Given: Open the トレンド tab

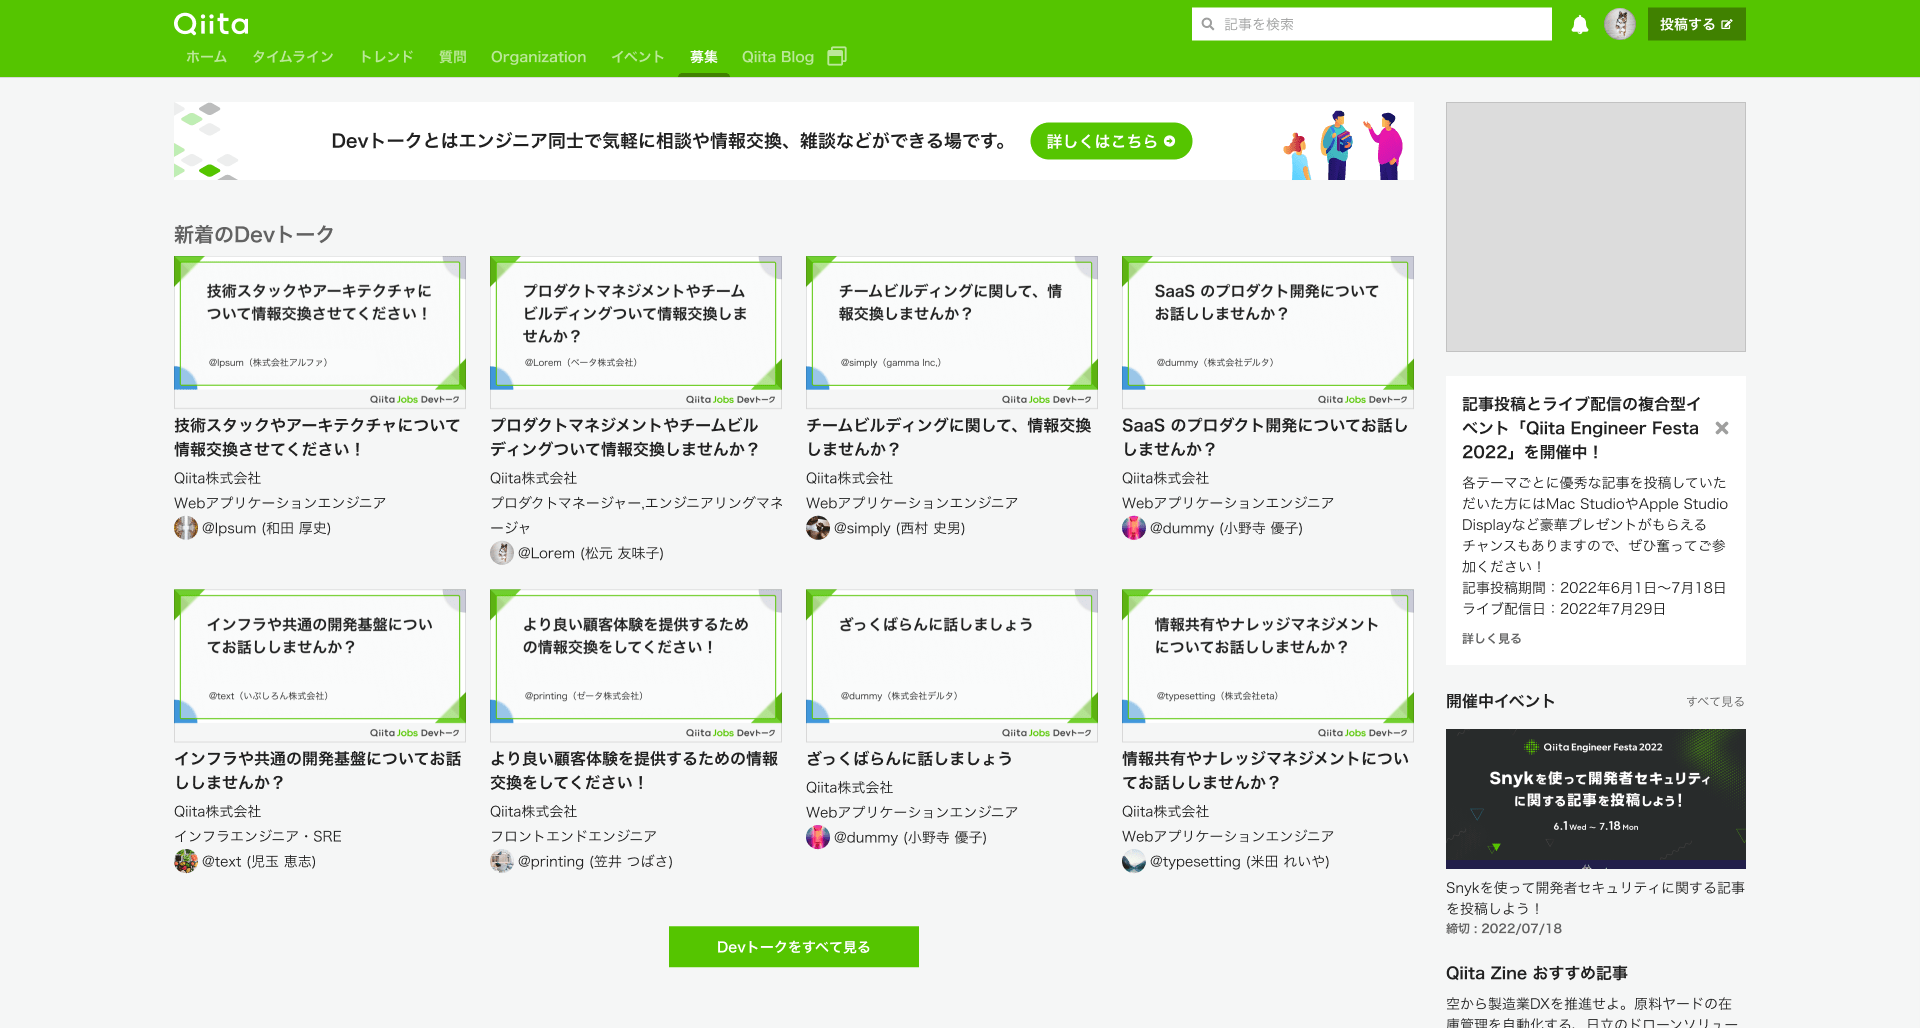Looking at the screenshot, I should click(386, 57).
